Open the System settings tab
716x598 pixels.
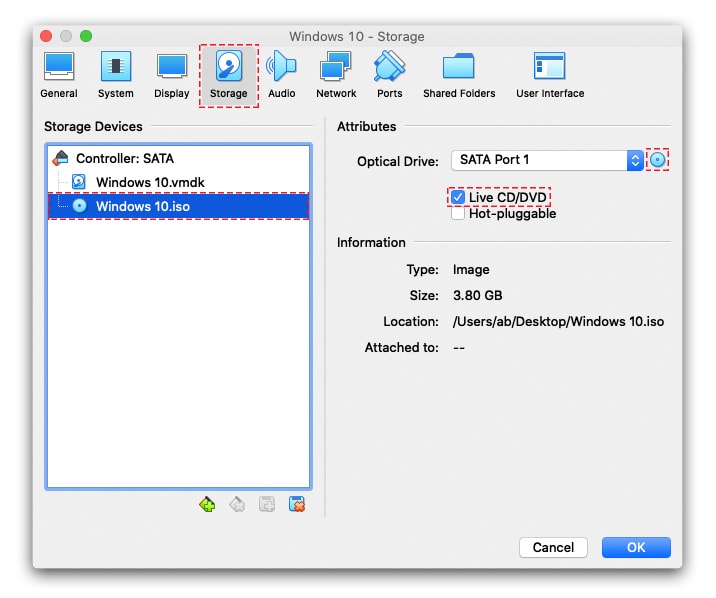click(116, 75)
